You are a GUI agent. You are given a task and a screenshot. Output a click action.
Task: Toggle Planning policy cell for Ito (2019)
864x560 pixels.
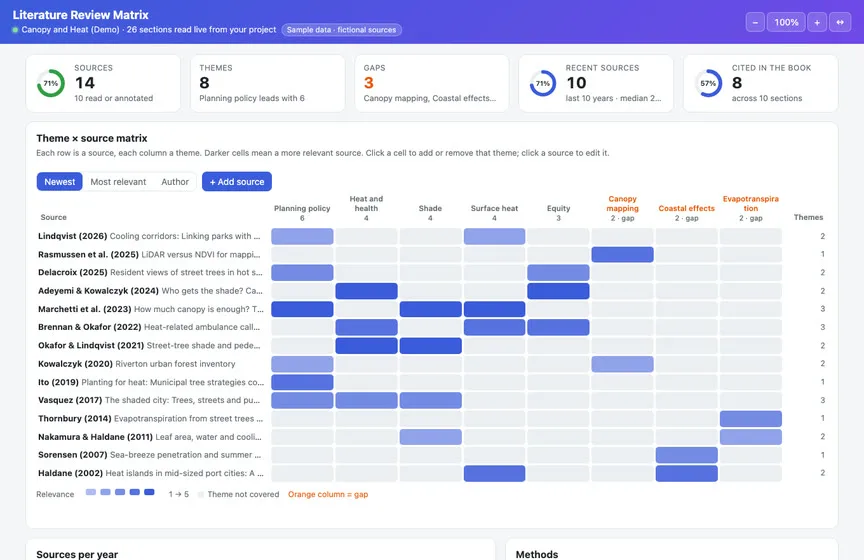click(x=302, y=382)
